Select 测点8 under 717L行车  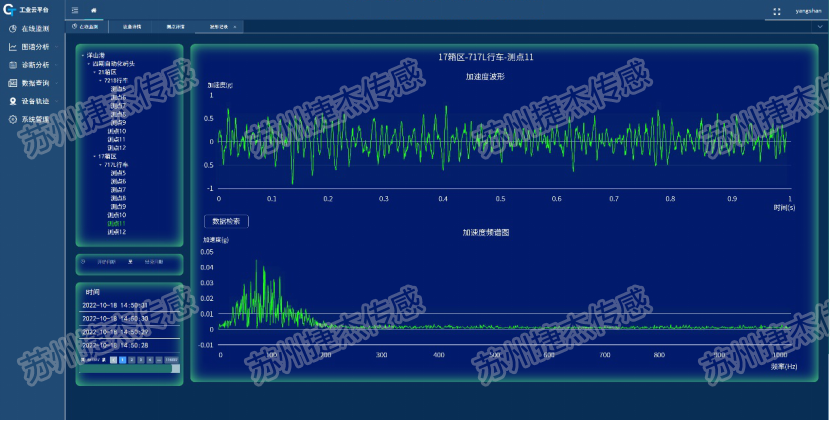coord(118,198)
